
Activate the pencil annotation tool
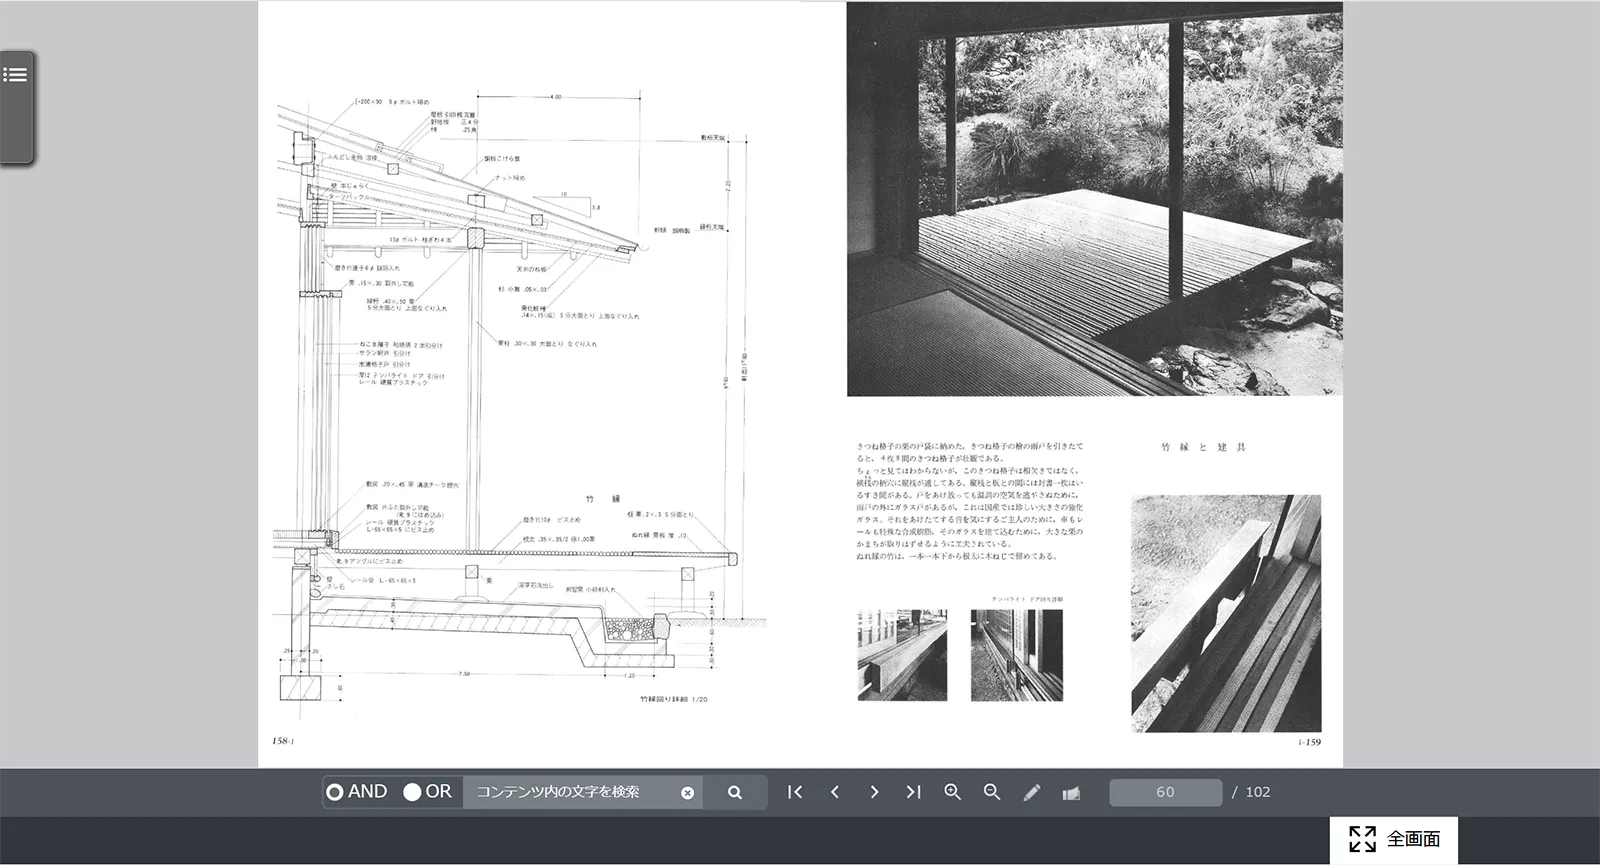pyautogui.click(x=1032, y=792)
